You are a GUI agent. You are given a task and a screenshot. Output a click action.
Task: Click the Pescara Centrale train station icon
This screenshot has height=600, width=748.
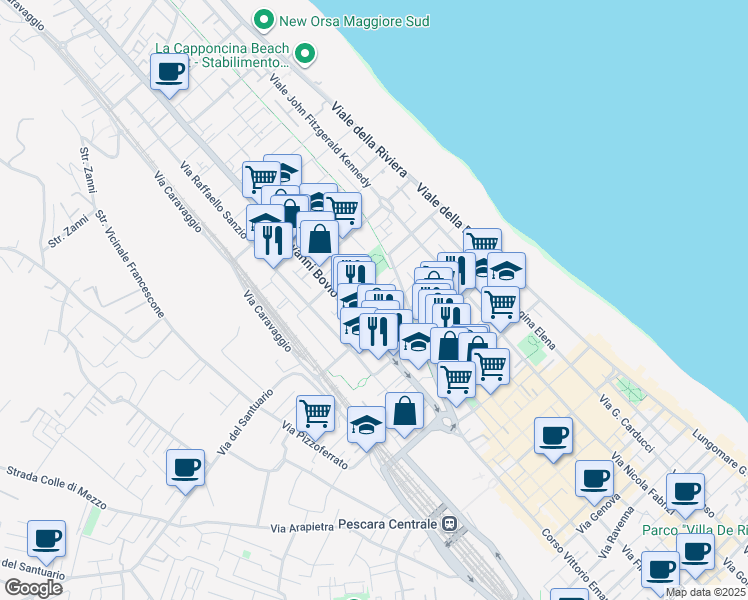(x=451, y=523)
